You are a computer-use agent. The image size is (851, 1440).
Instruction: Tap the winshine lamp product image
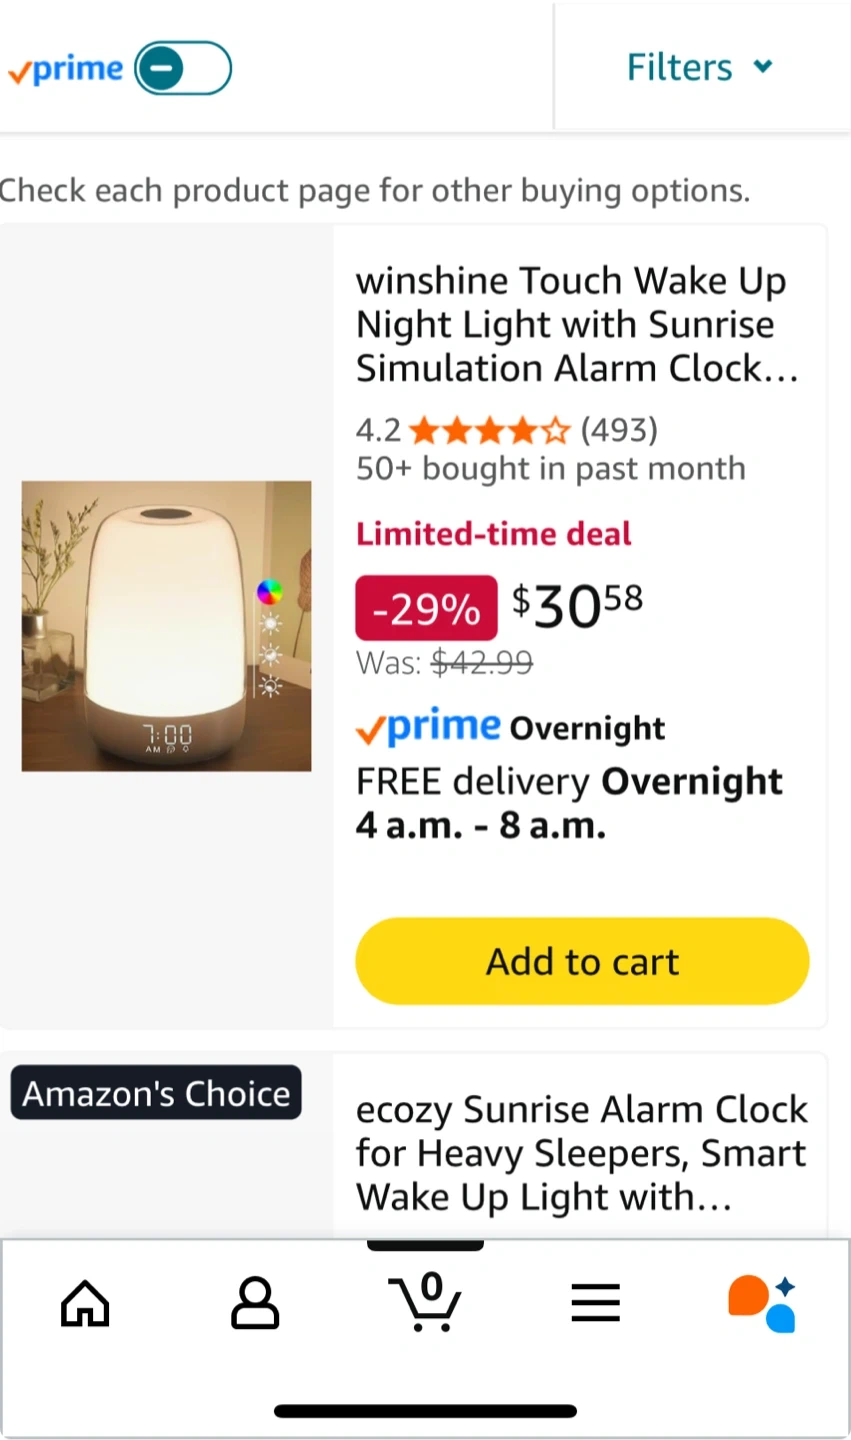[166, 626]
